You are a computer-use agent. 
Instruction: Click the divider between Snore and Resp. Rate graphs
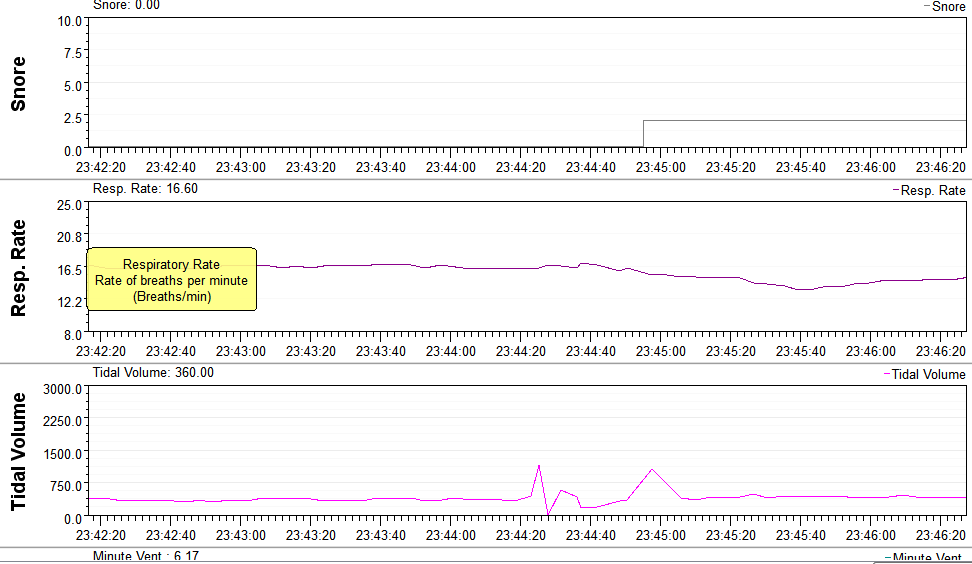click(486, 180)
